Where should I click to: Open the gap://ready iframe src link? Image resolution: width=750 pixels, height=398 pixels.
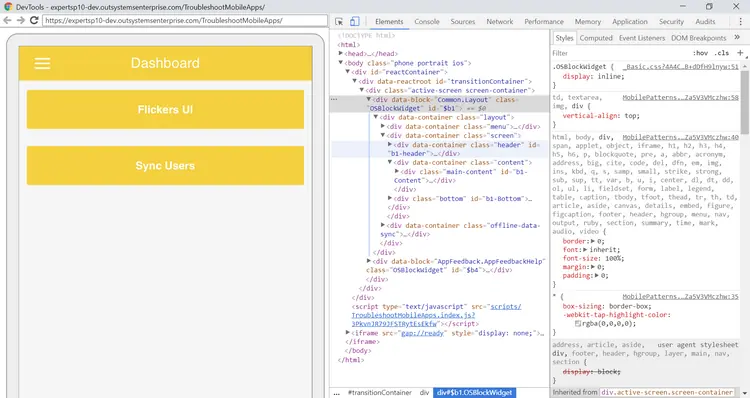pyautogui.click(x=422, y=333)
